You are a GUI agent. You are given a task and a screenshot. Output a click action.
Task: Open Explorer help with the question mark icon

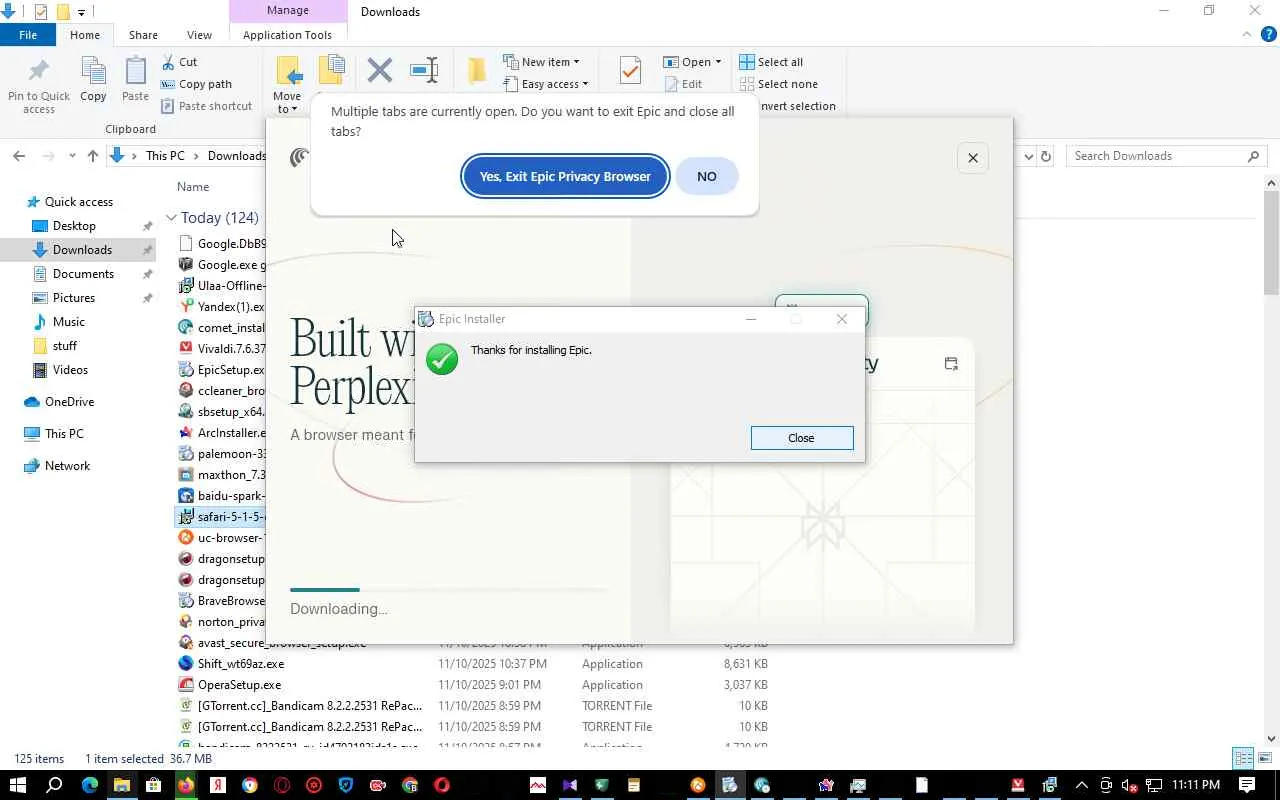tap(1269, 35)
